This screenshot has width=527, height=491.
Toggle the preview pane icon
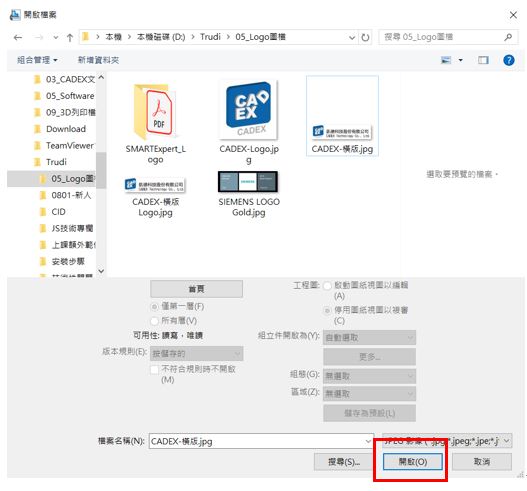483,60
